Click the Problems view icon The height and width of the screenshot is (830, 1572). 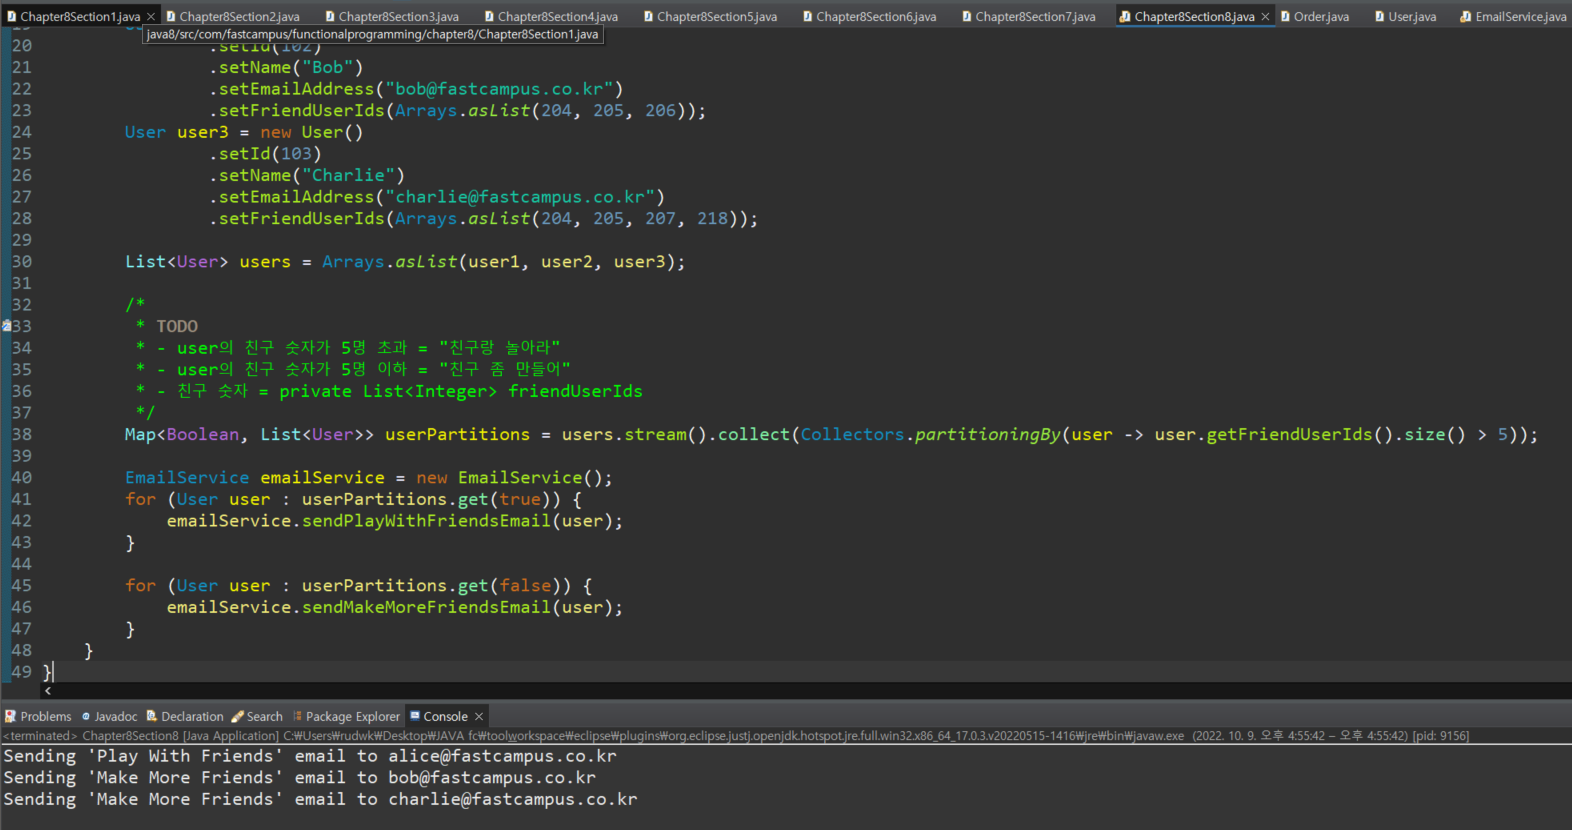(x=10, y=716)
